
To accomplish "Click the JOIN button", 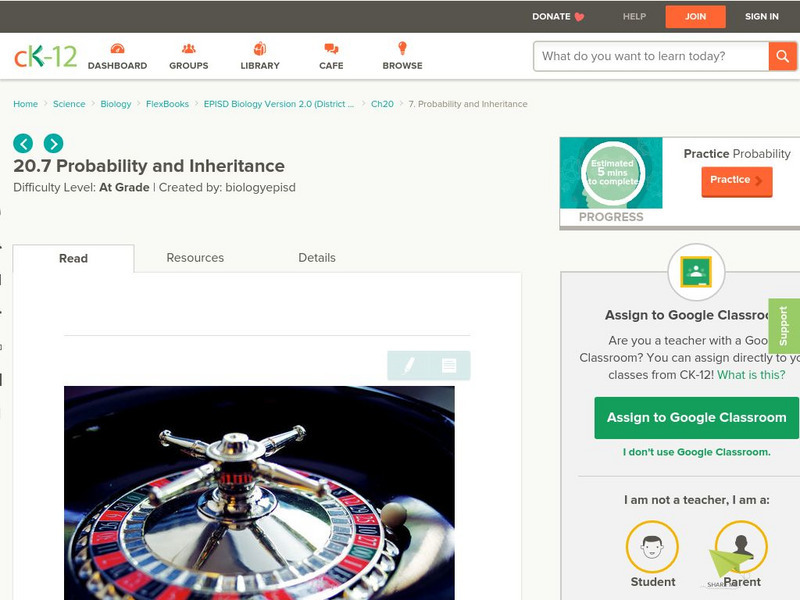I will coord(695,17).
